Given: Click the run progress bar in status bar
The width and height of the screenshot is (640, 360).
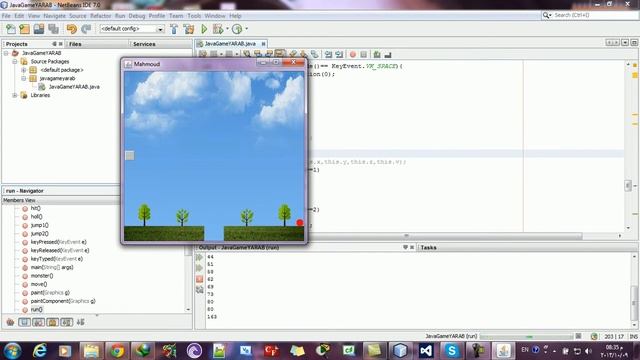Looking at the screenshot, I should click(527, 336).
